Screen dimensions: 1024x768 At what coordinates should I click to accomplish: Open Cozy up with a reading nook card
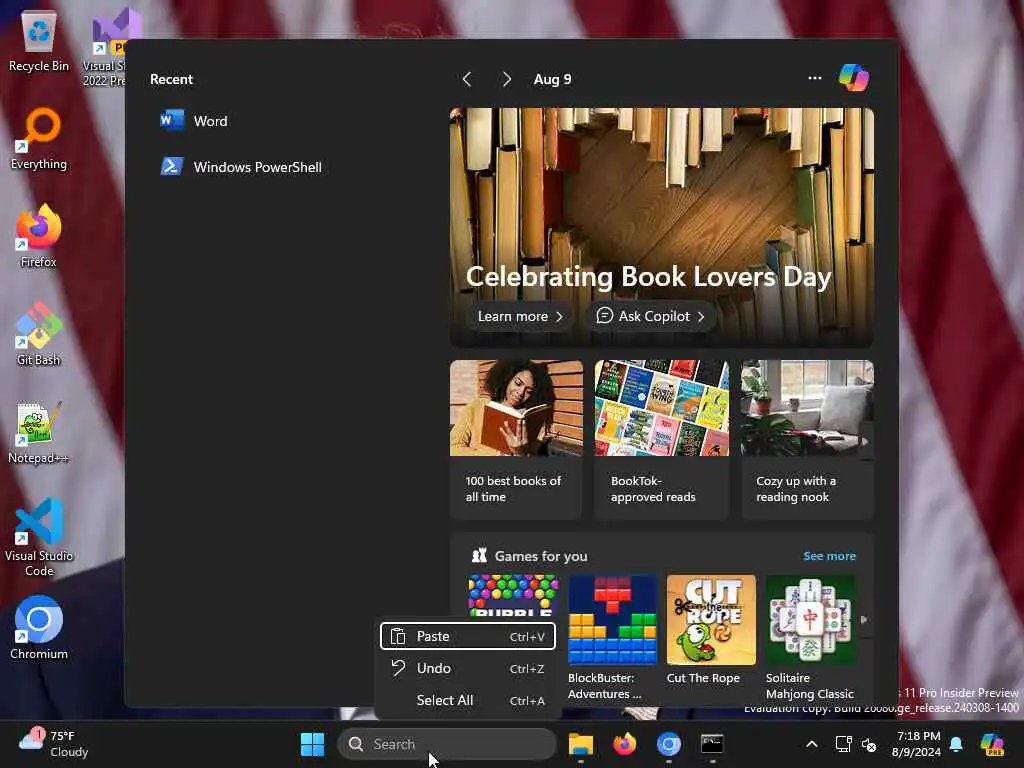coord(807,439)
